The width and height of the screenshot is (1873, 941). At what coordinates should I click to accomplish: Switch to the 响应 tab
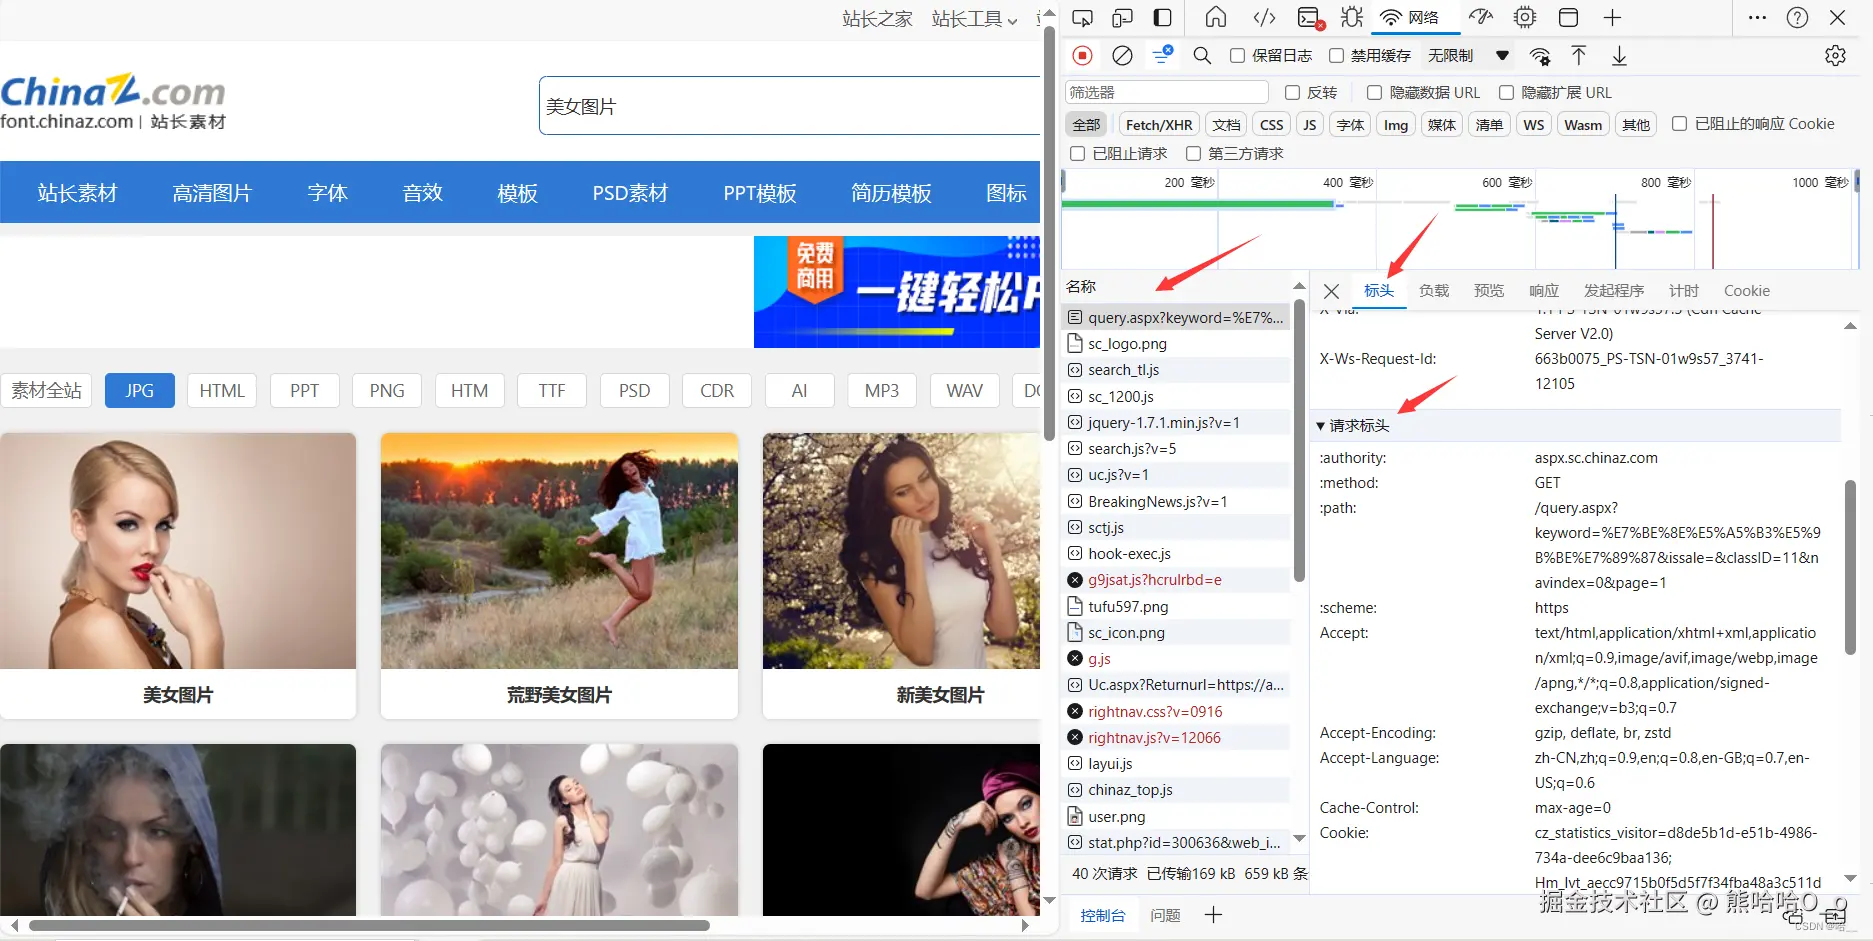click(1543, 290)
